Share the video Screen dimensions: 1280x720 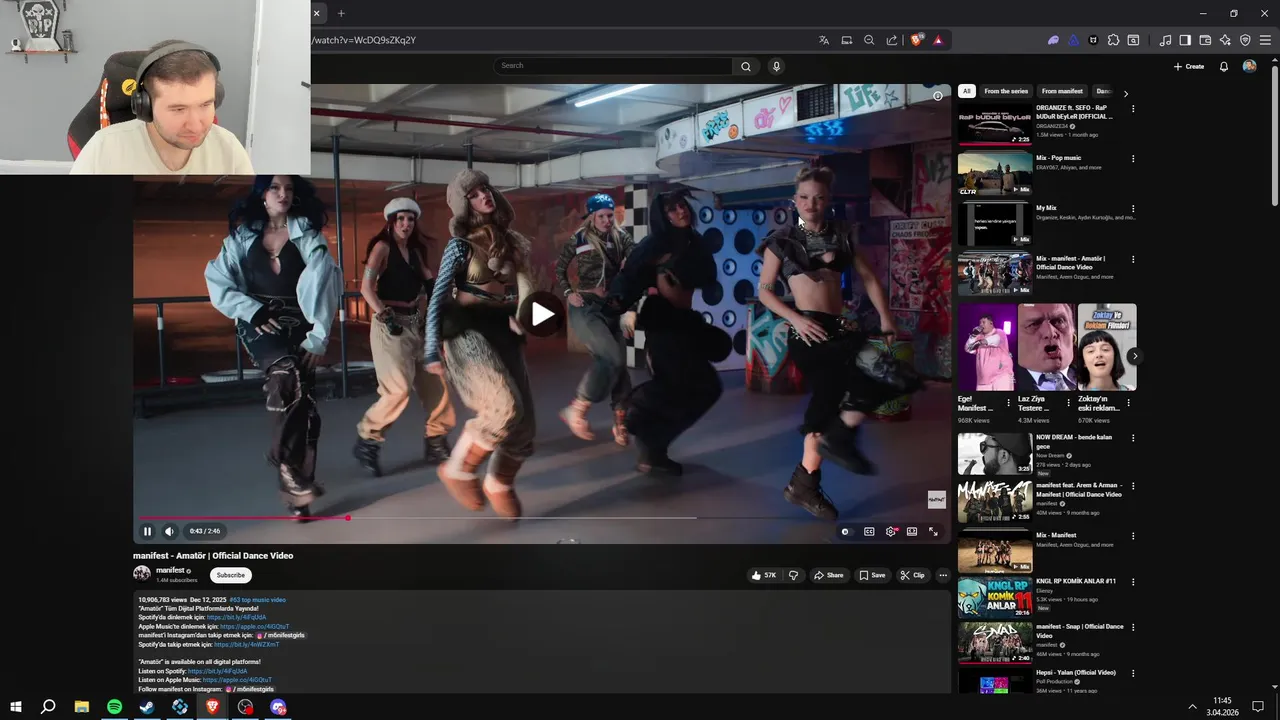pos(828,575)
